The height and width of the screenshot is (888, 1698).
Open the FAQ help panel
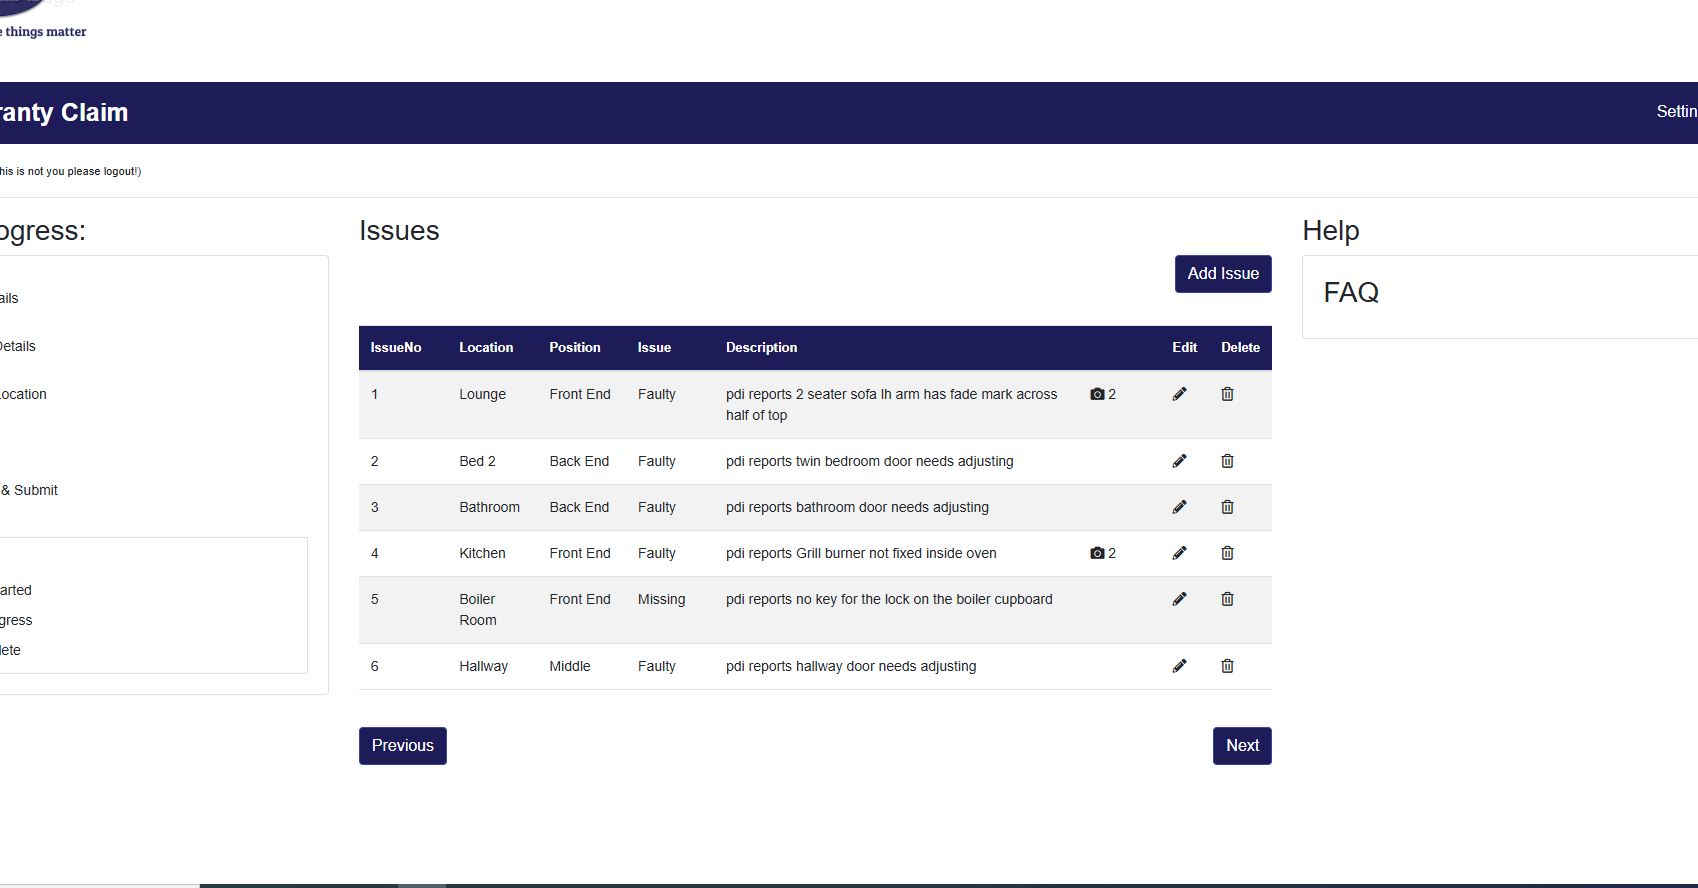1351,293
